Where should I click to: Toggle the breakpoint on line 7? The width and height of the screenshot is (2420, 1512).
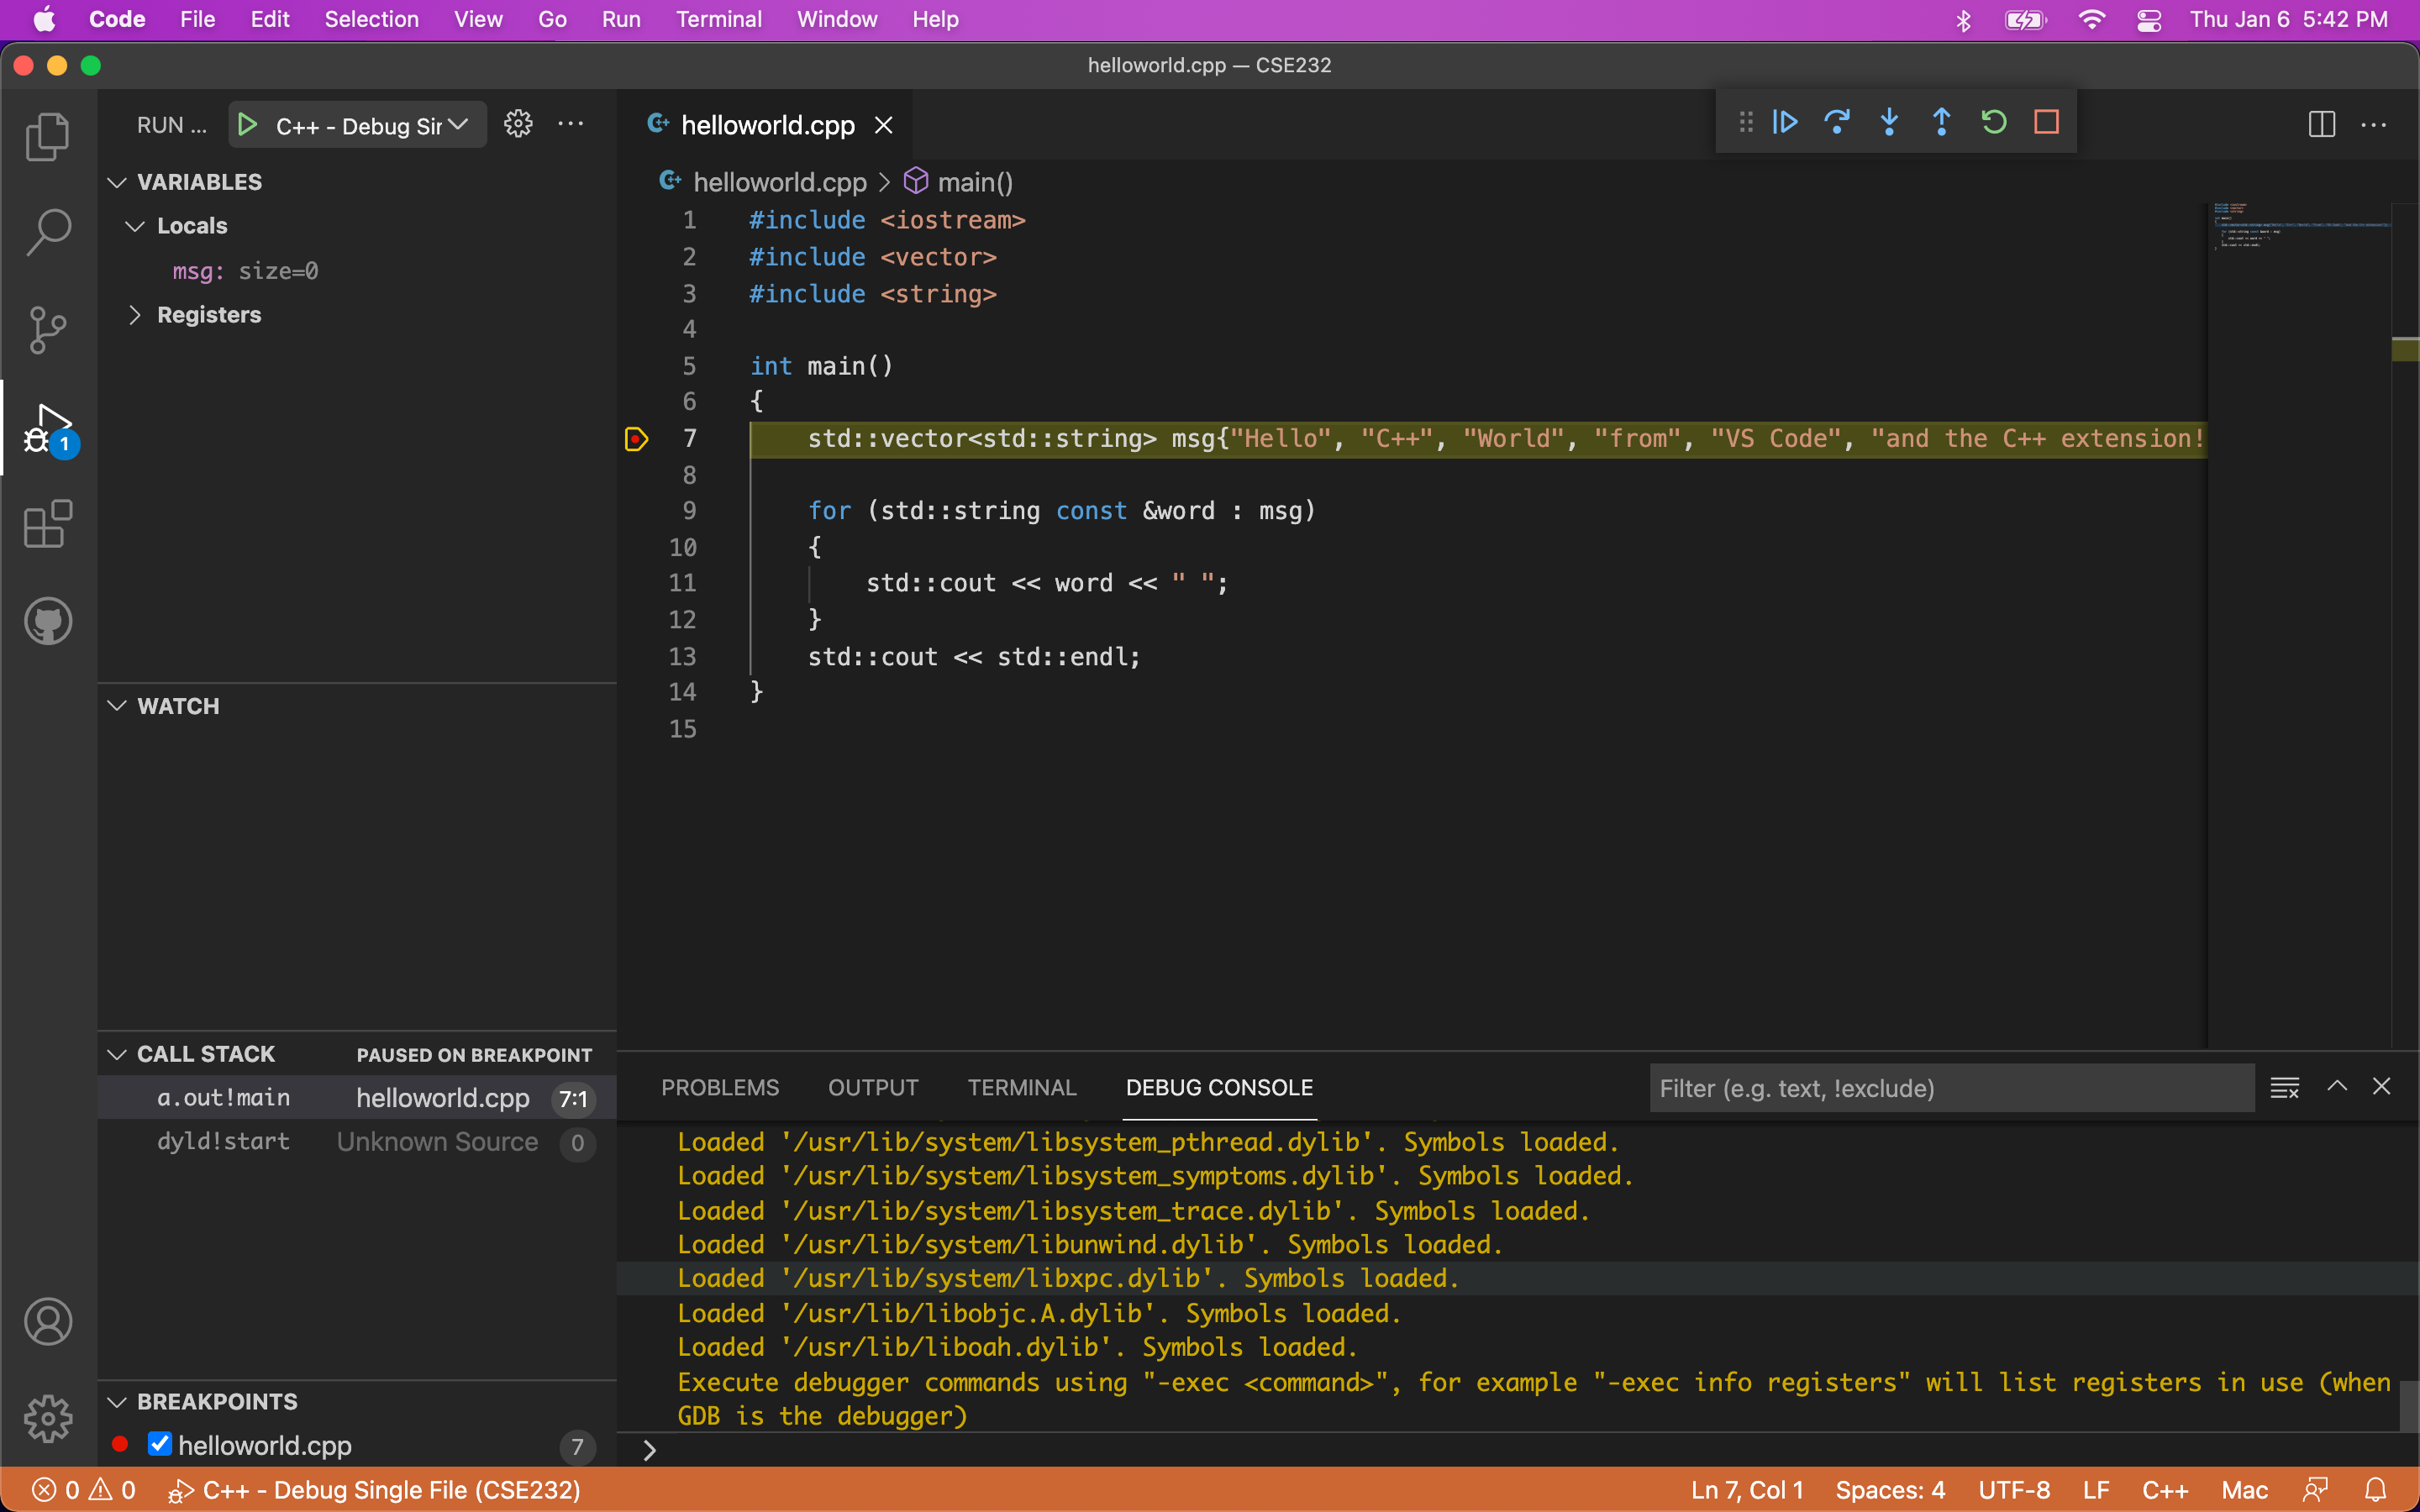tap(636, 439)
